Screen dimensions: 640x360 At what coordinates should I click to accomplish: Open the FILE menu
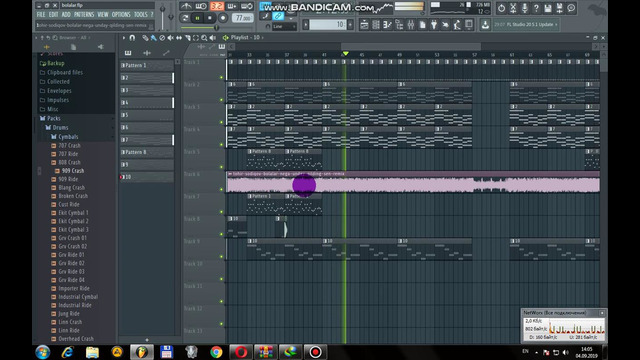pyautogui.click(x=41, y=14)
